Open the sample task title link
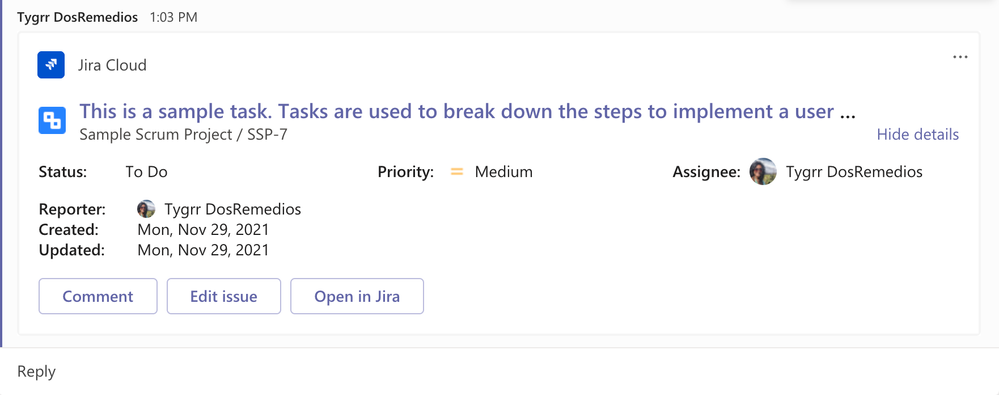 point(466,111)
